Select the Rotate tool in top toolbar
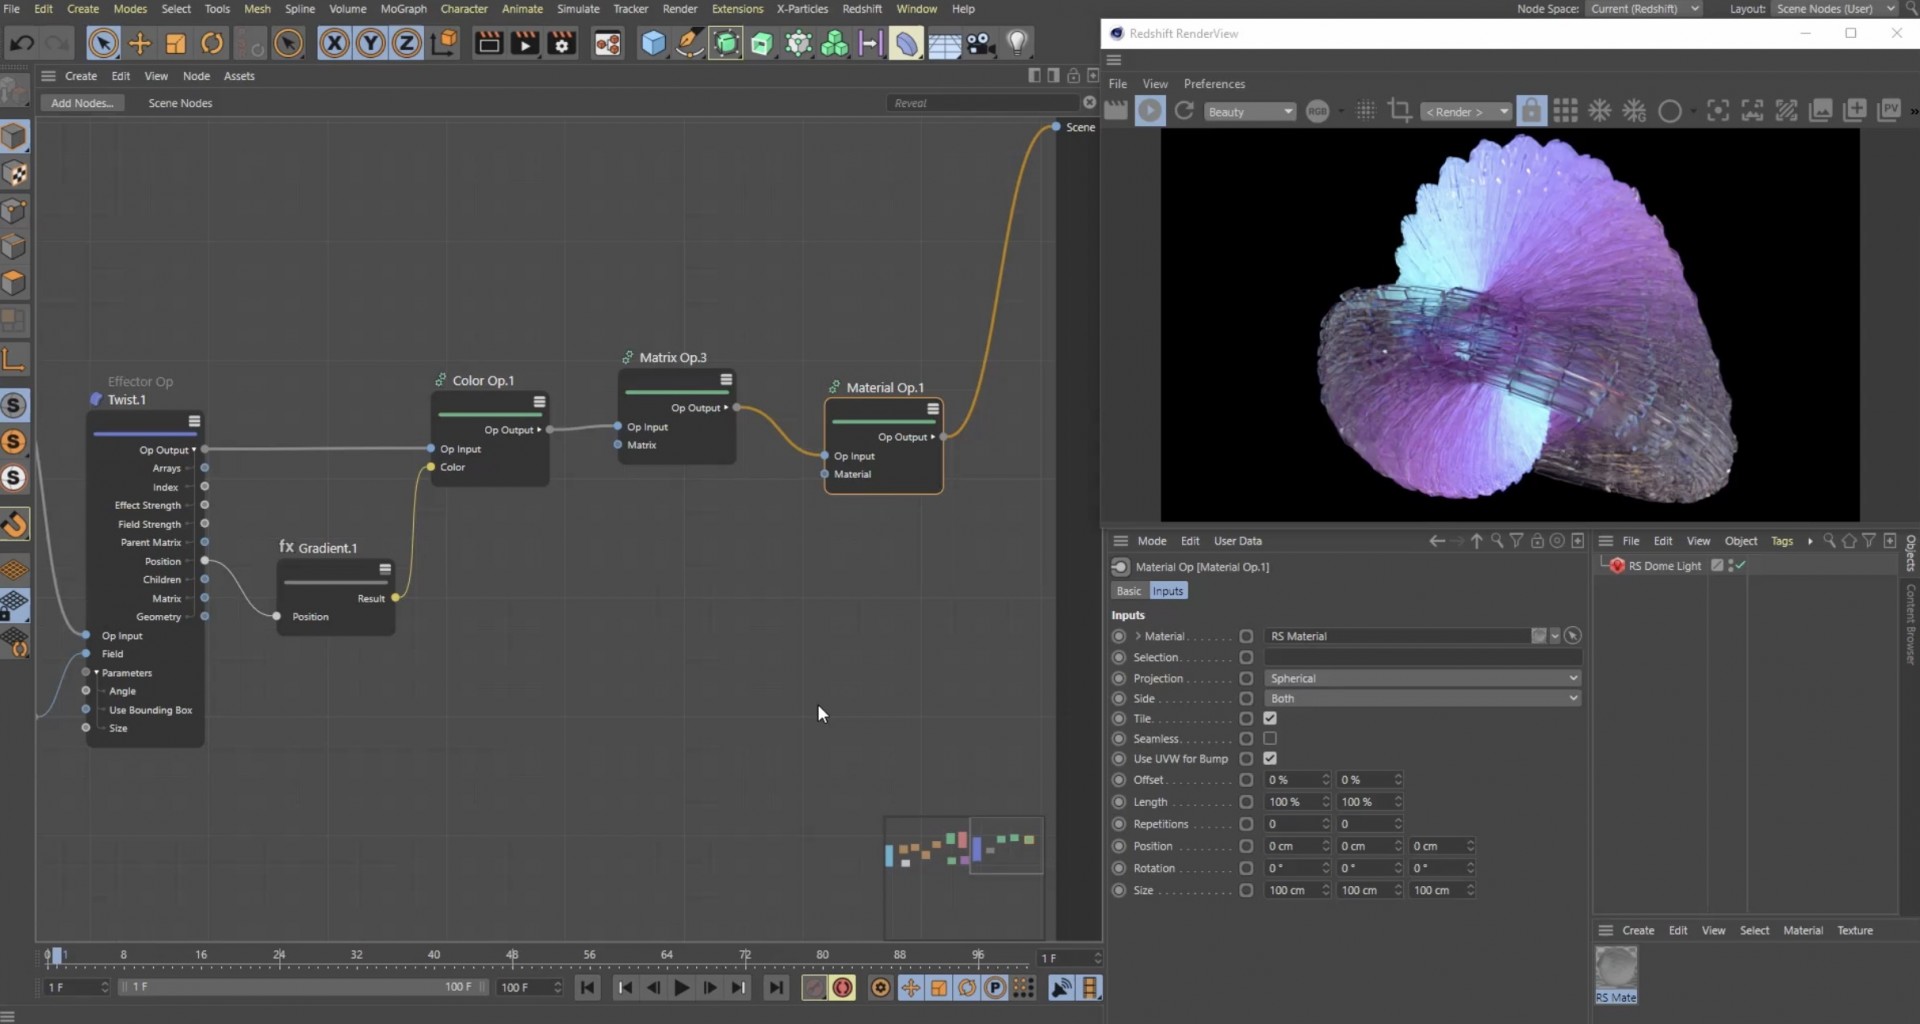The height and width of the screenshot is (1024, 1920). (x=212, y=43)
